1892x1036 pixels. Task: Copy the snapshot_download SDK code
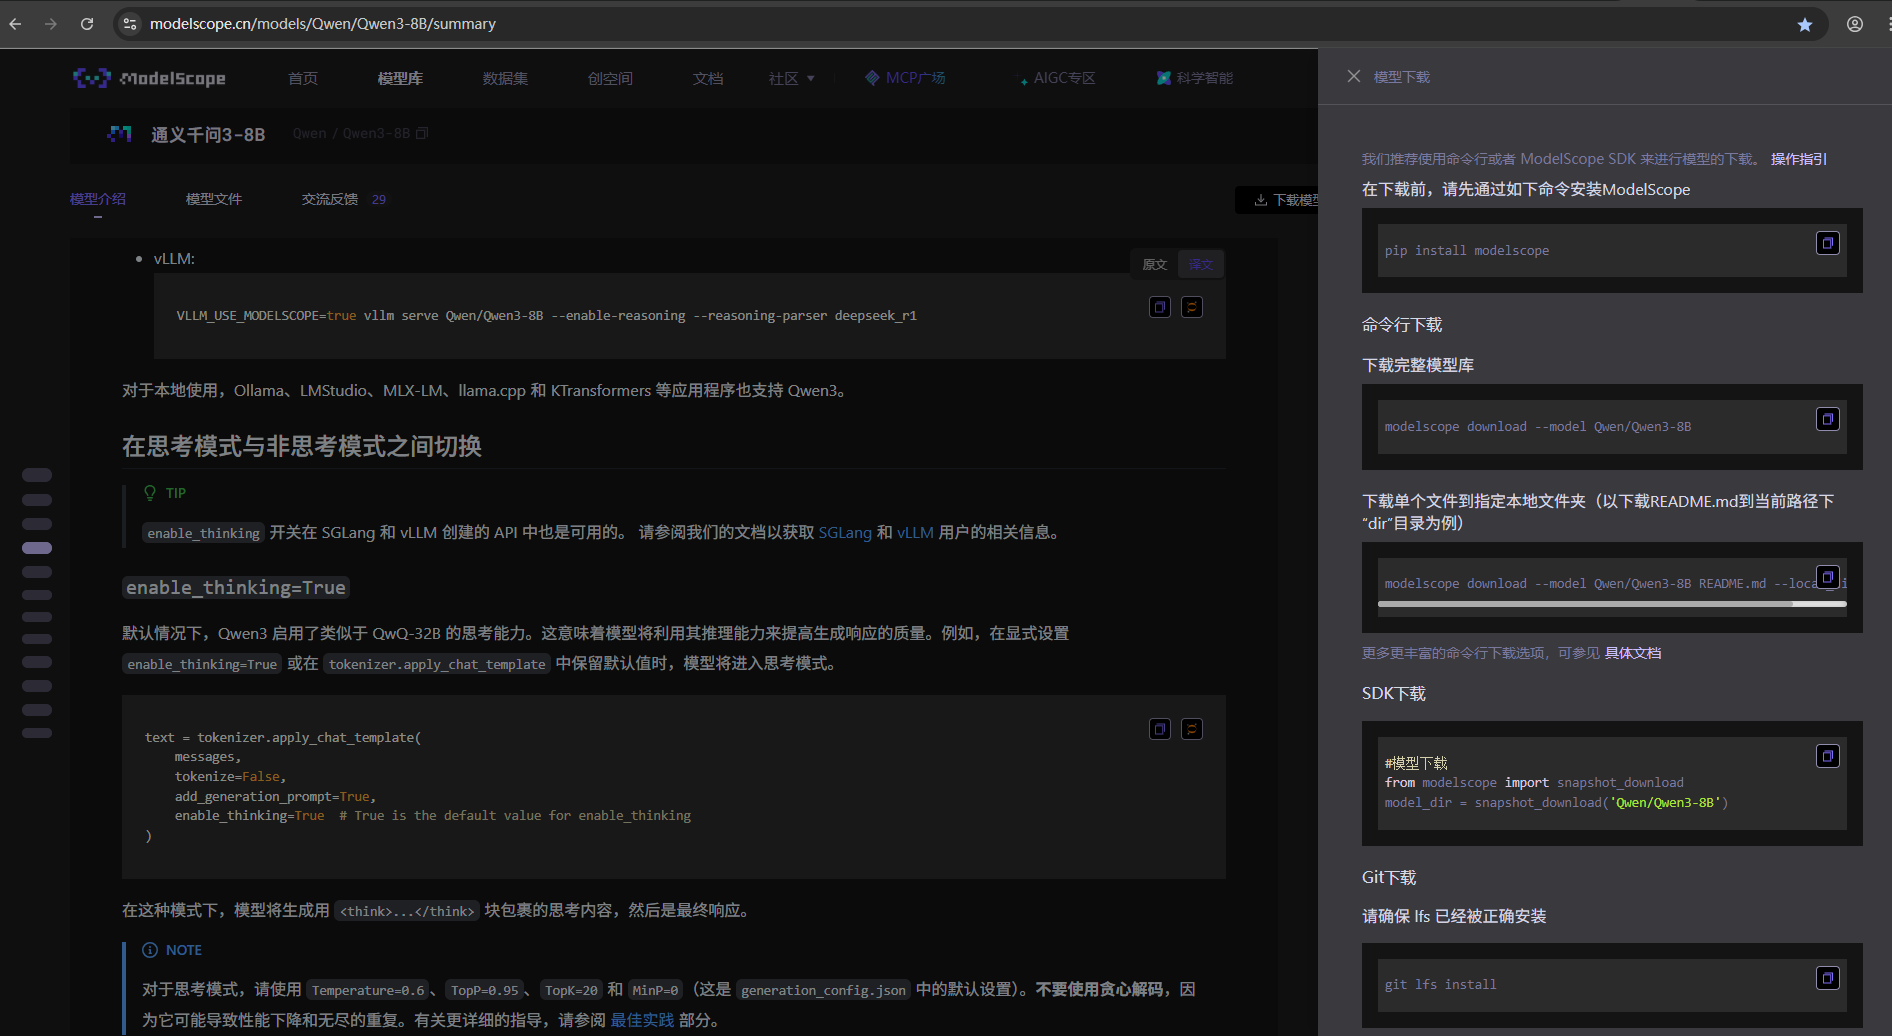click(1828, 756)
